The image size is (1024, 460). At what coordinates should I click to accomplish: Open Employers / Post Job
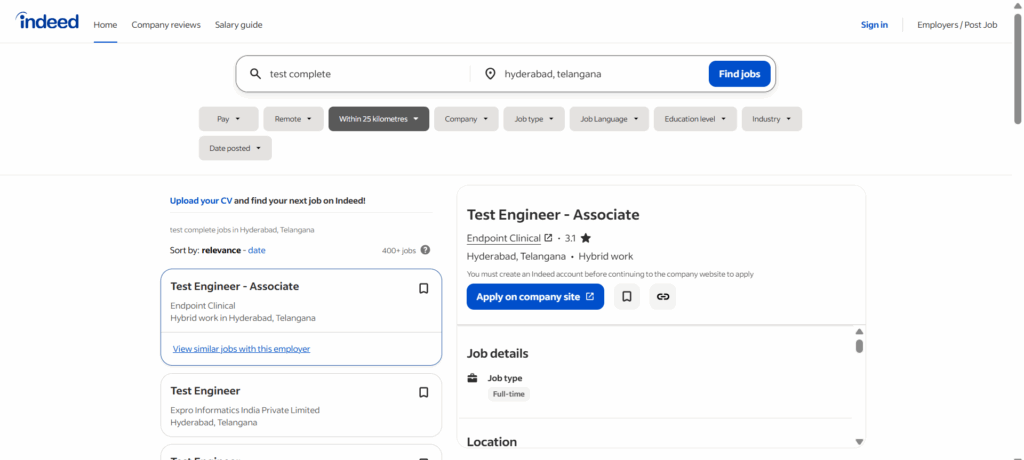957,25
